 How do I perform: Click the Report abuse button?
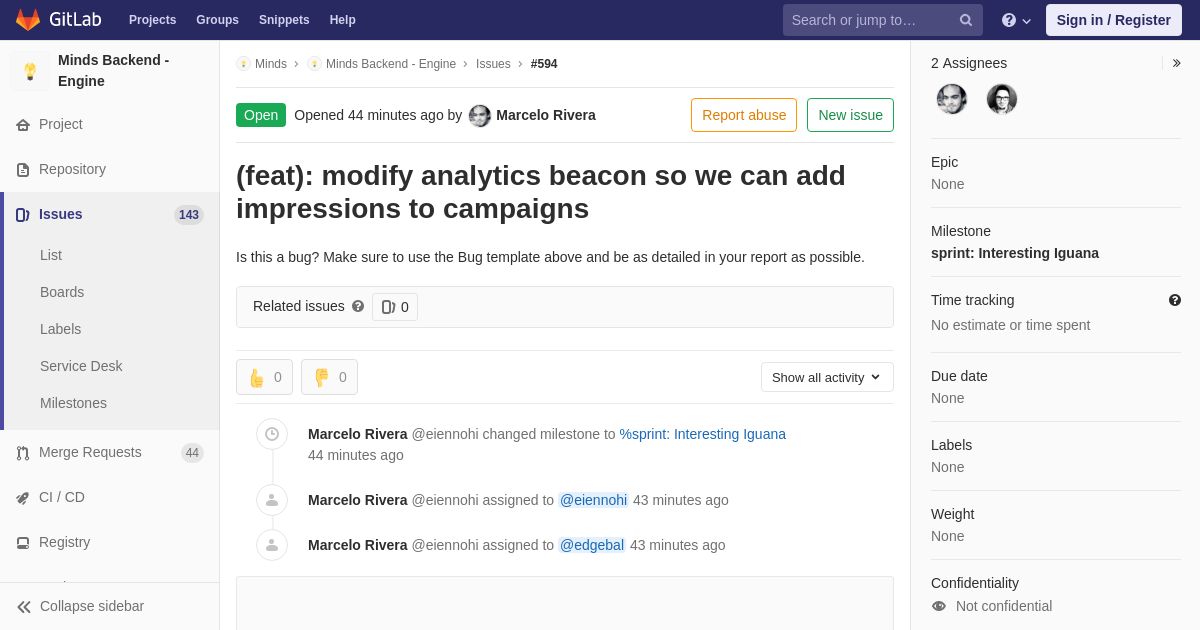click(x=744, y=115)
